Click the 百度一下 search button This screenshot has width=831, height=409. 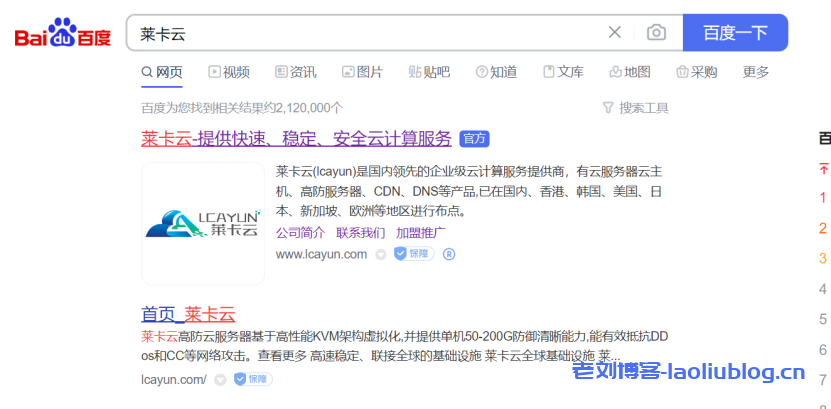pos(735,33)
